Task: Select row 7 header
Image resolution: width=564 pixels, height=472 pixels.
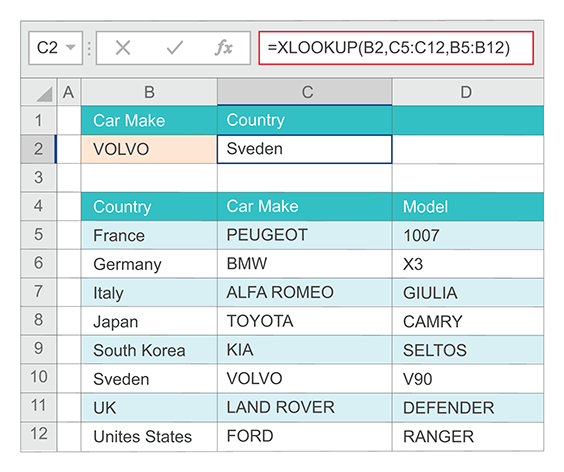Action: click(39, 292)
